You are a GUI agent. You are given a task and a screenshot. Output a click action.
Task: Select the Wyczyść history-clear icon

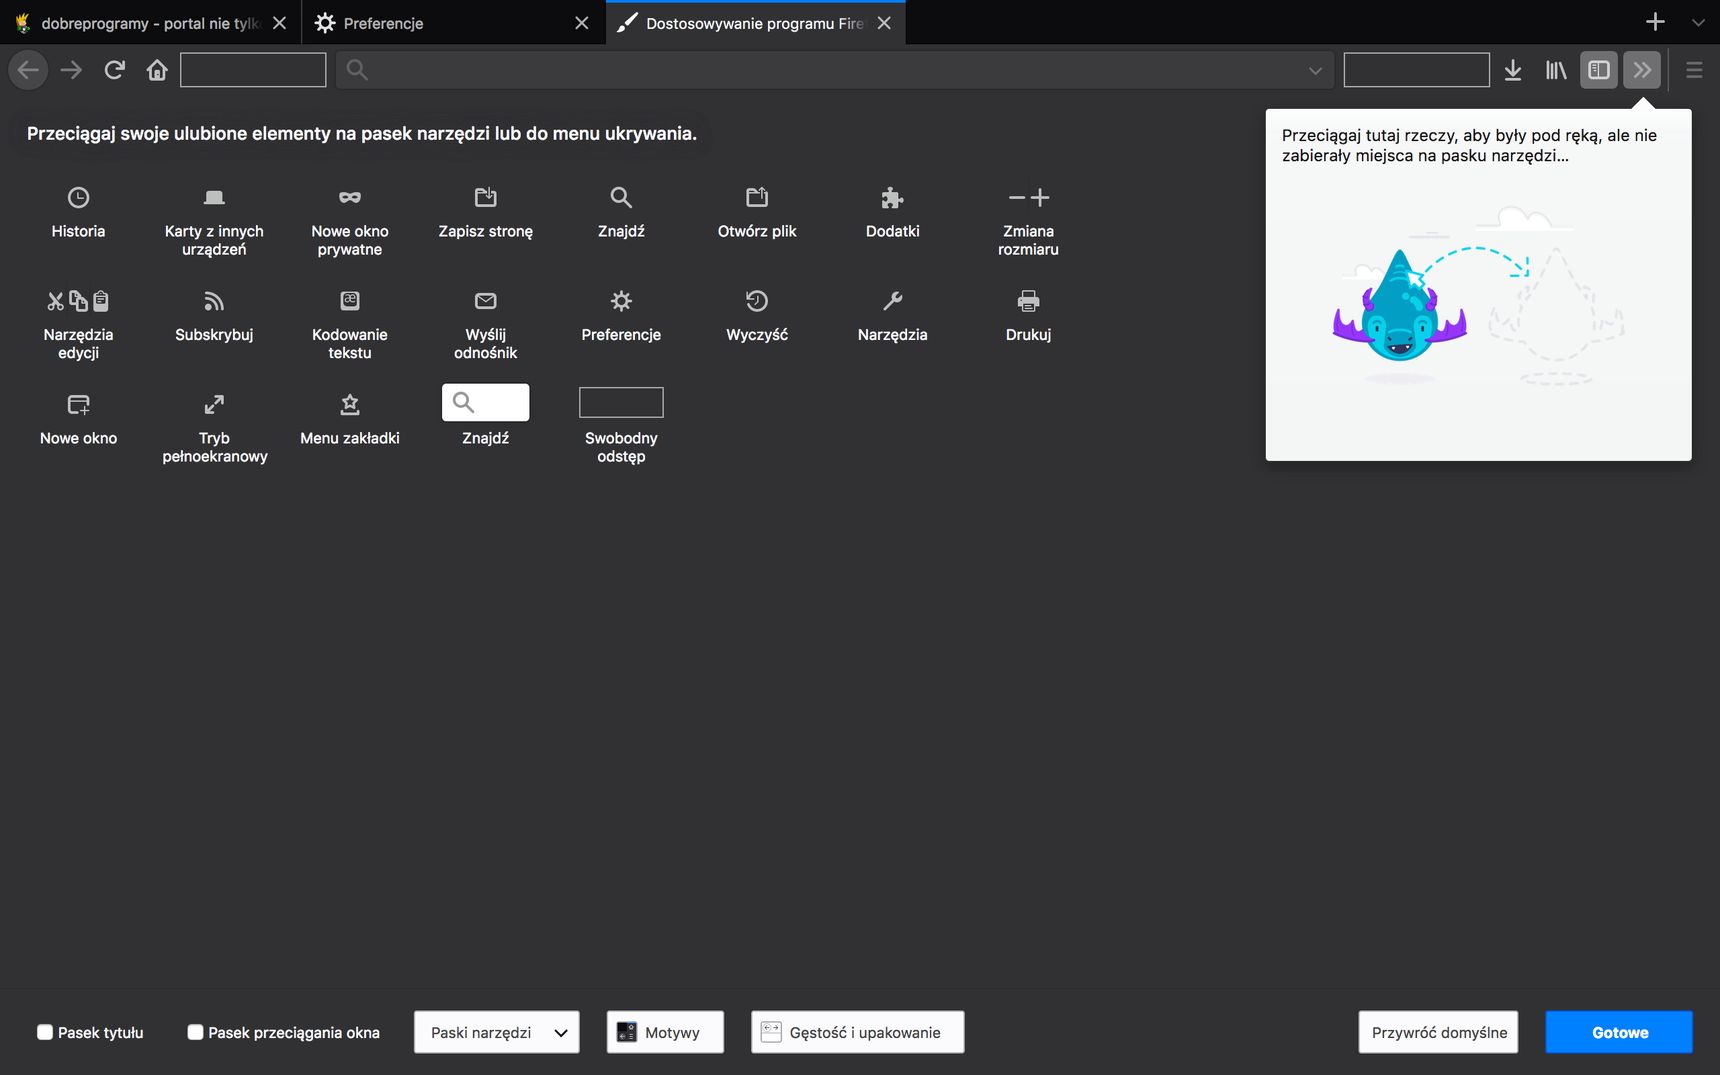(x=757, y=301)
